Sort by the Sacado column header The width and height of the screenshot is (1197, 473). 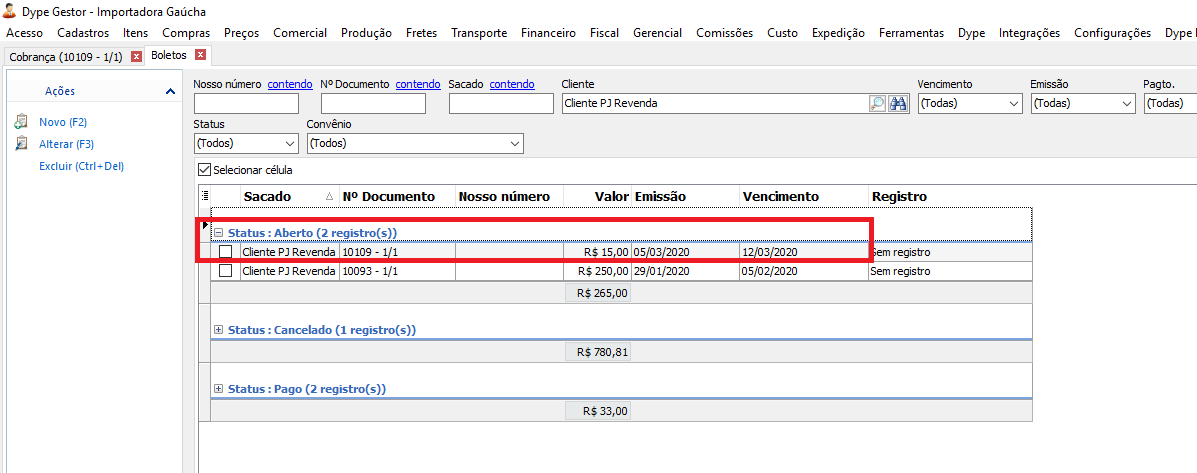coord(289,196)
